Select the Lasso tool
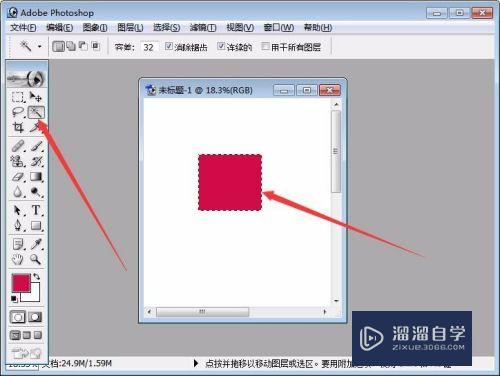 point(18,112)
